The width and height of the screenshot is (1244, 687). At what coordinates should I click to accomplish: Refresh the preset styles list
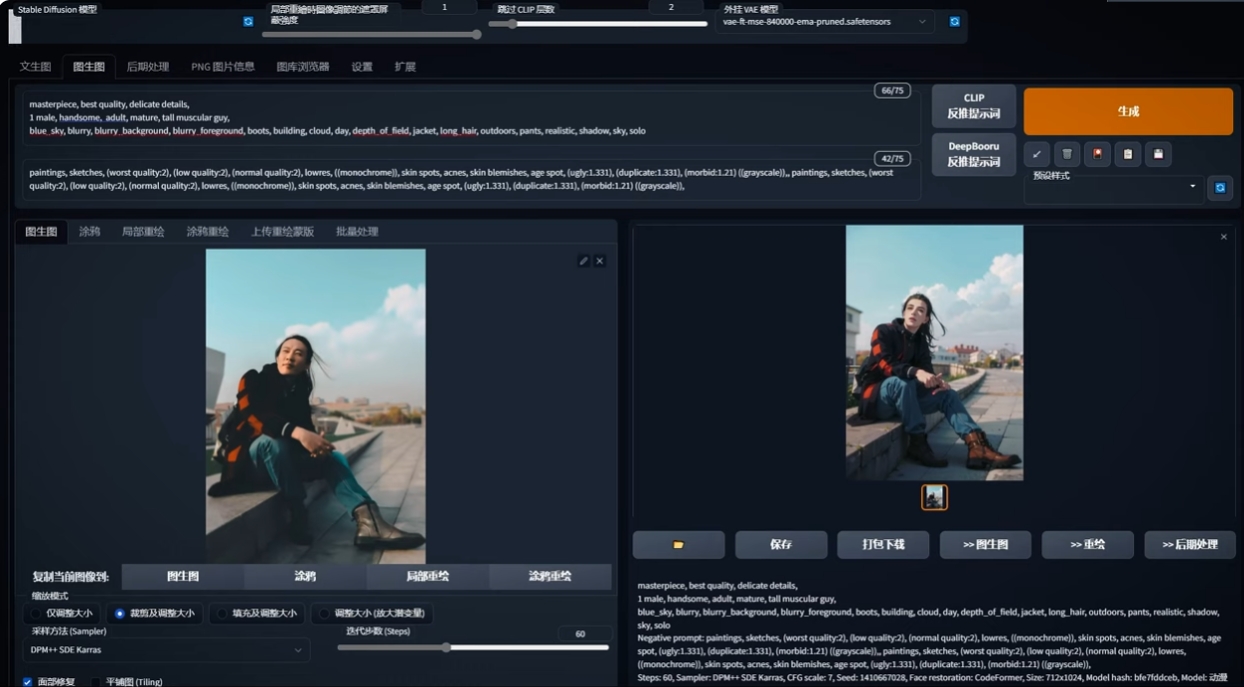point(1220,187)
